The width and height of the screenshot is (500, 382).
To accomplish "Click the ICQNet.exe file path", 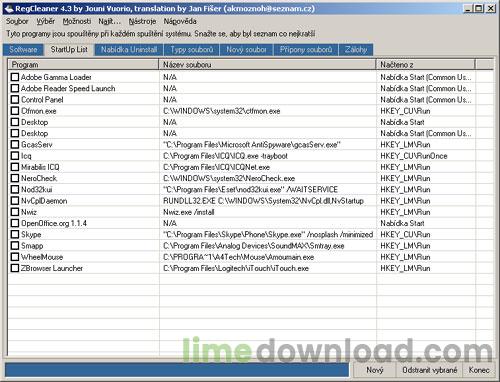I will tap(216, 167).
